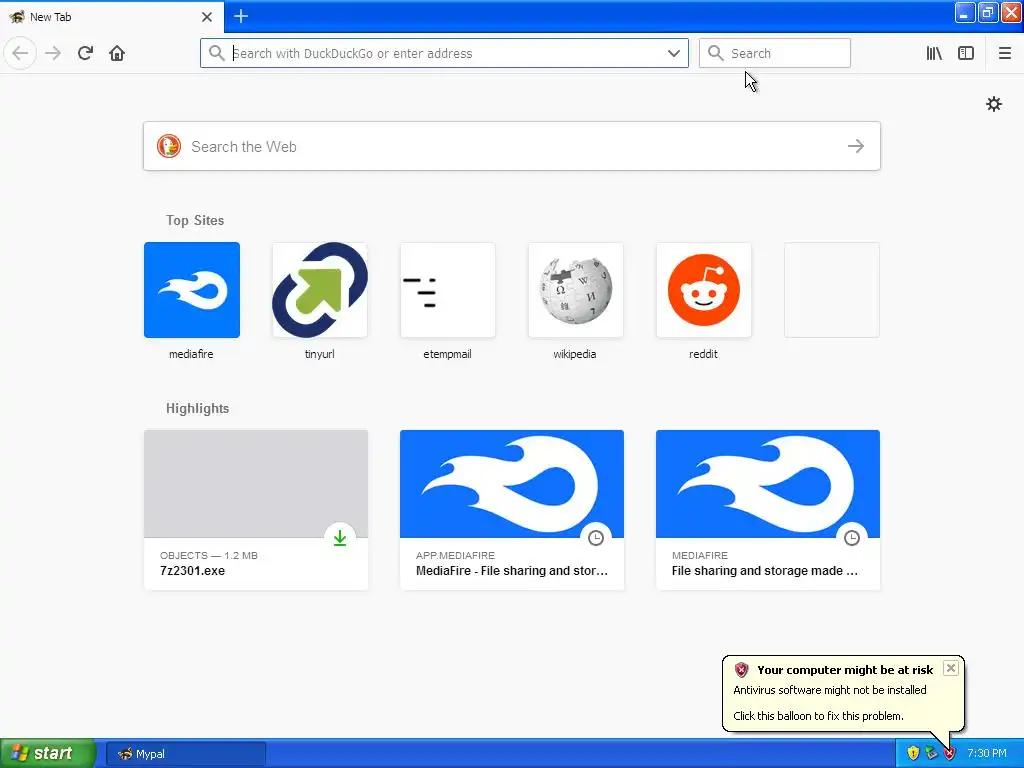Reload the current page
The height and width of the screenshot is (768, 1024).
[85, 53]
